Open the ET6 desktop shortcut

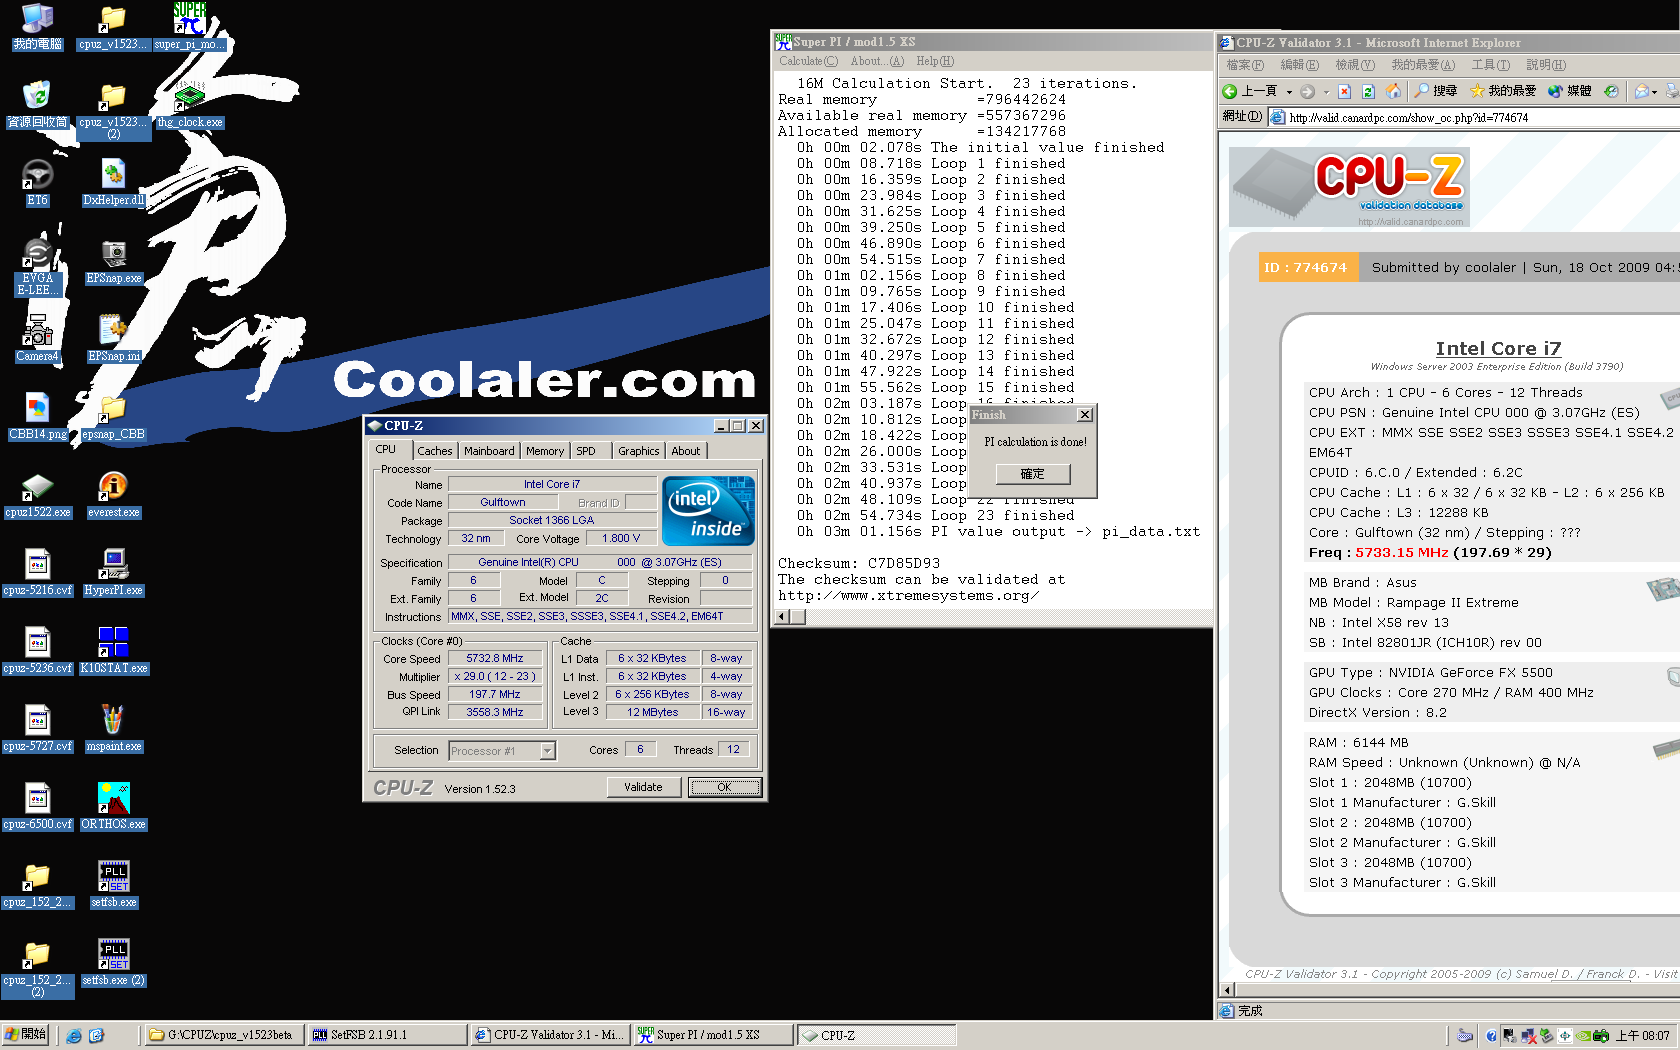coord(37,183)
